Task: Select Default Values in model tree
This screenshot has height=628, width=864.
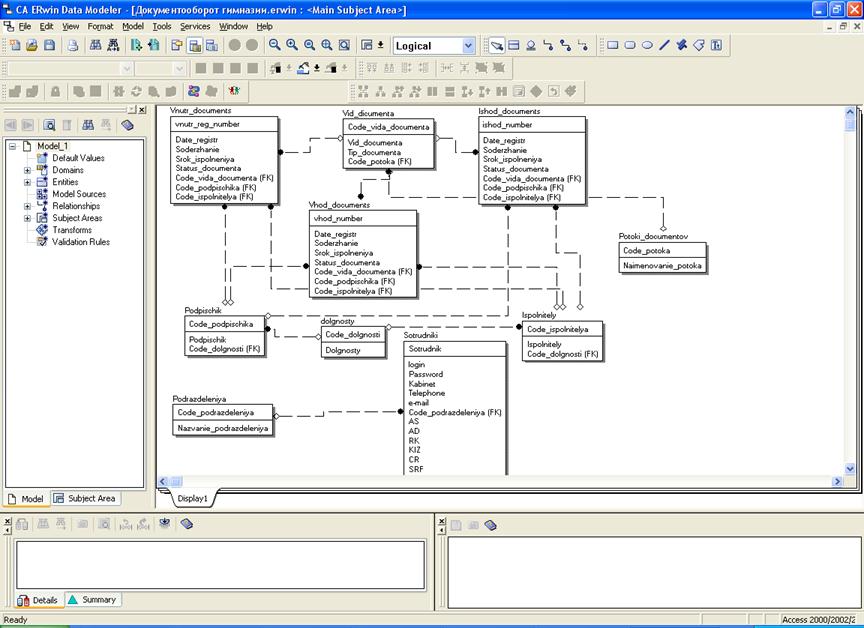Action: pyautogui.click(x=78, y=158)
